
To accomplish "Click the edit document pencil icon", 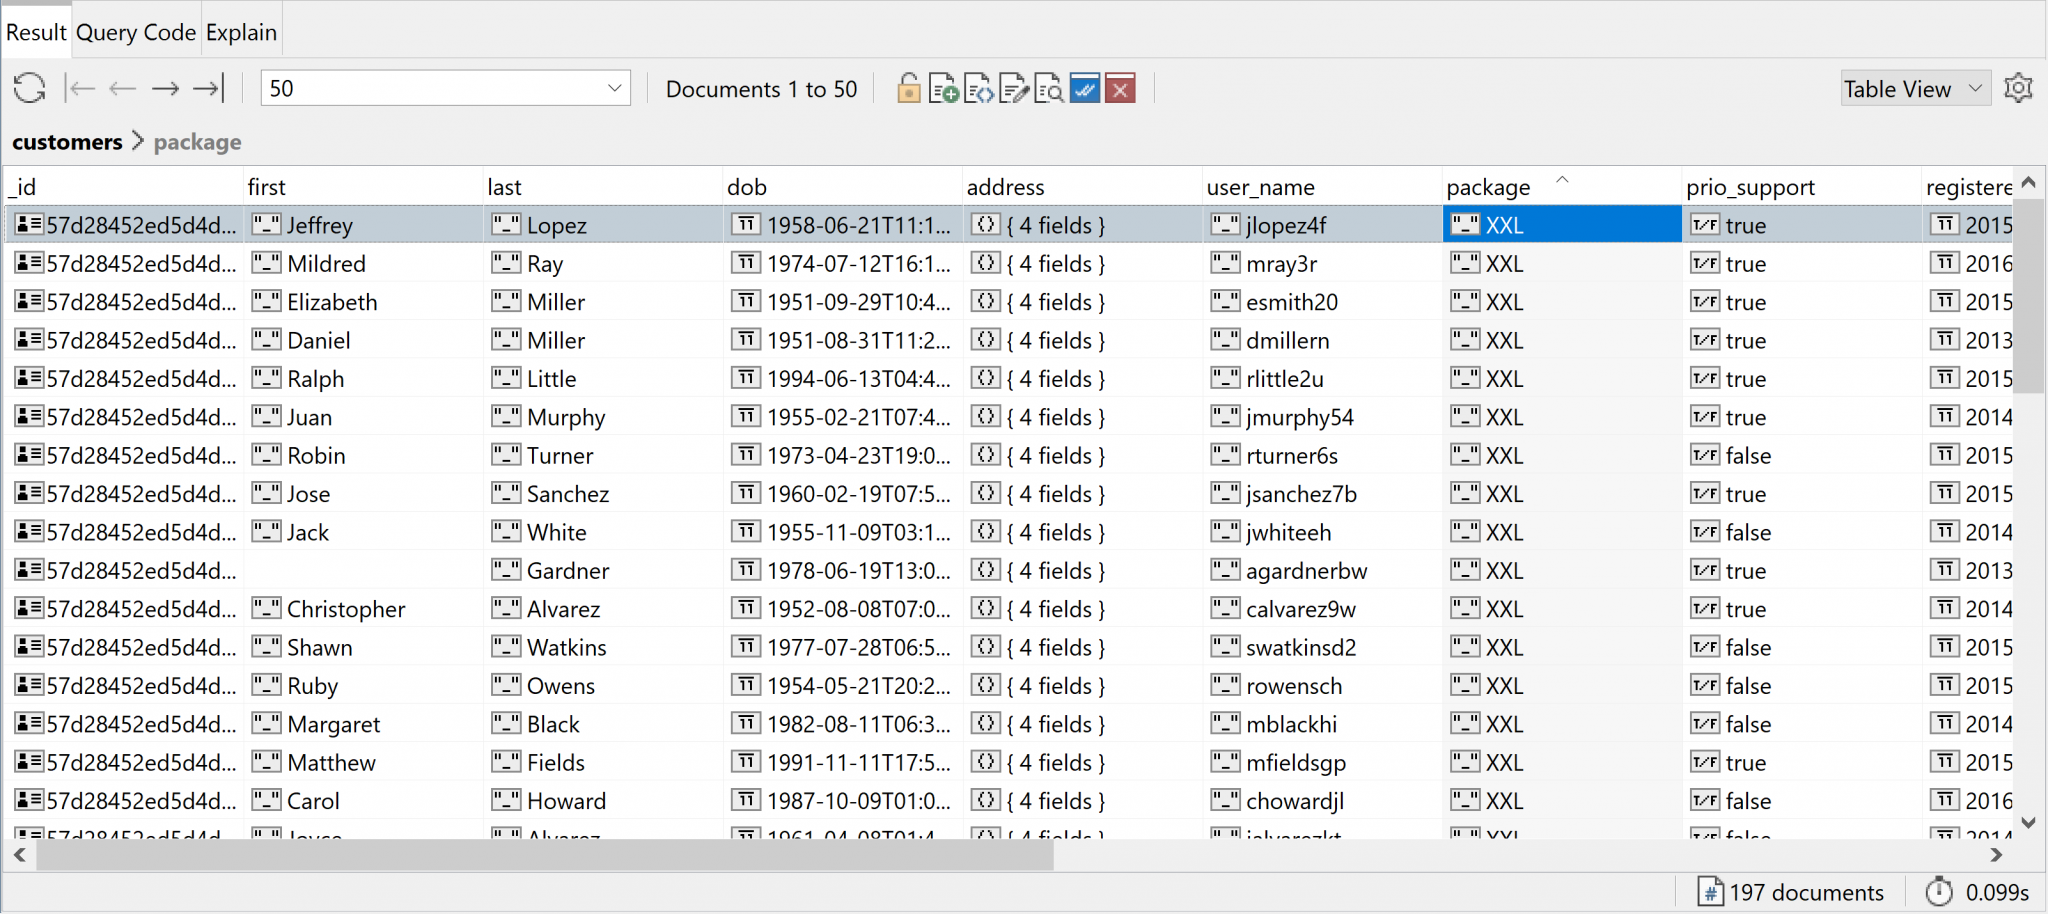I will pyautogui.click(x=1014, y=89).
